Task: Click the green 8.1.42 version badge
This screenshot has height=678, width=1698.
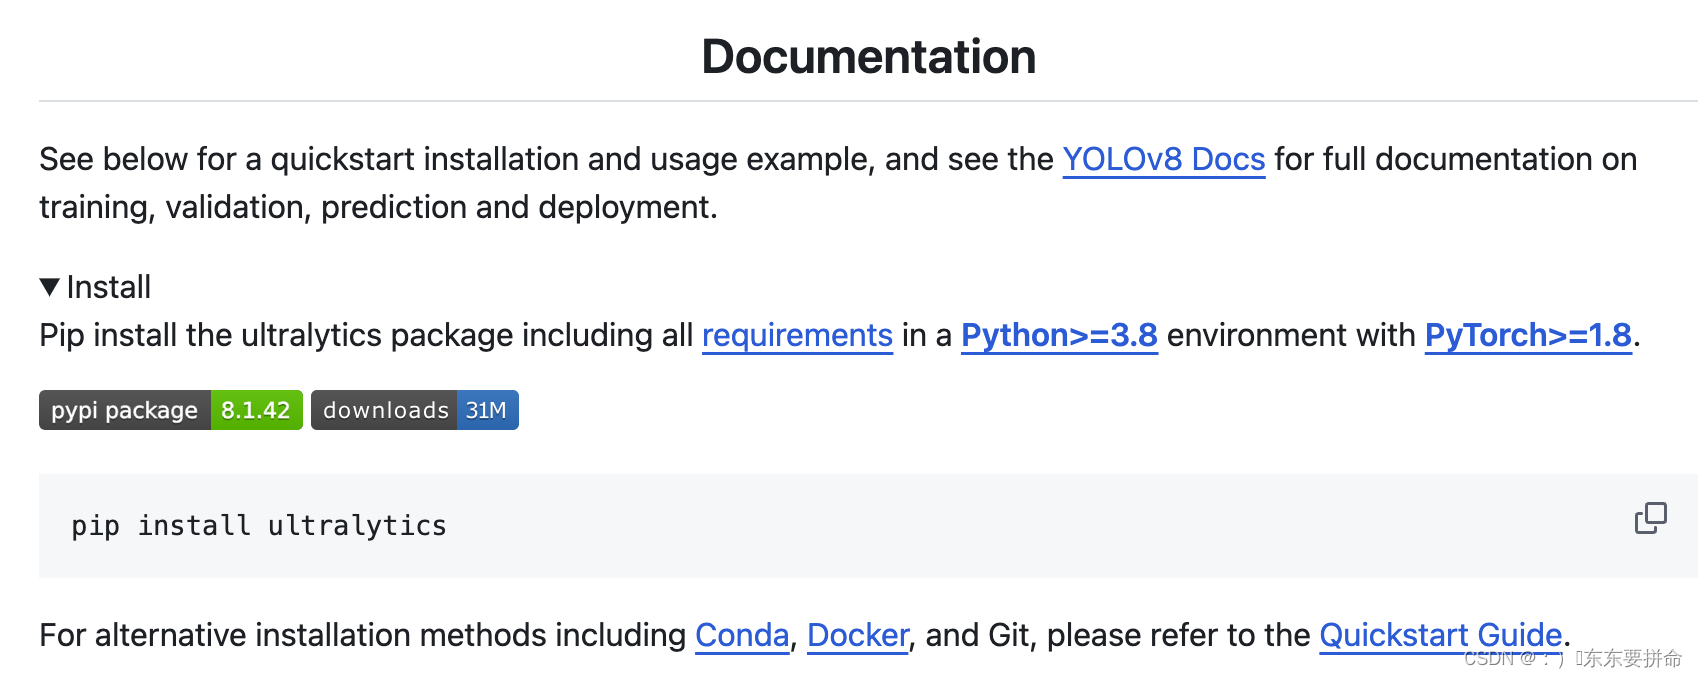Action: click(x=255, y=410)
